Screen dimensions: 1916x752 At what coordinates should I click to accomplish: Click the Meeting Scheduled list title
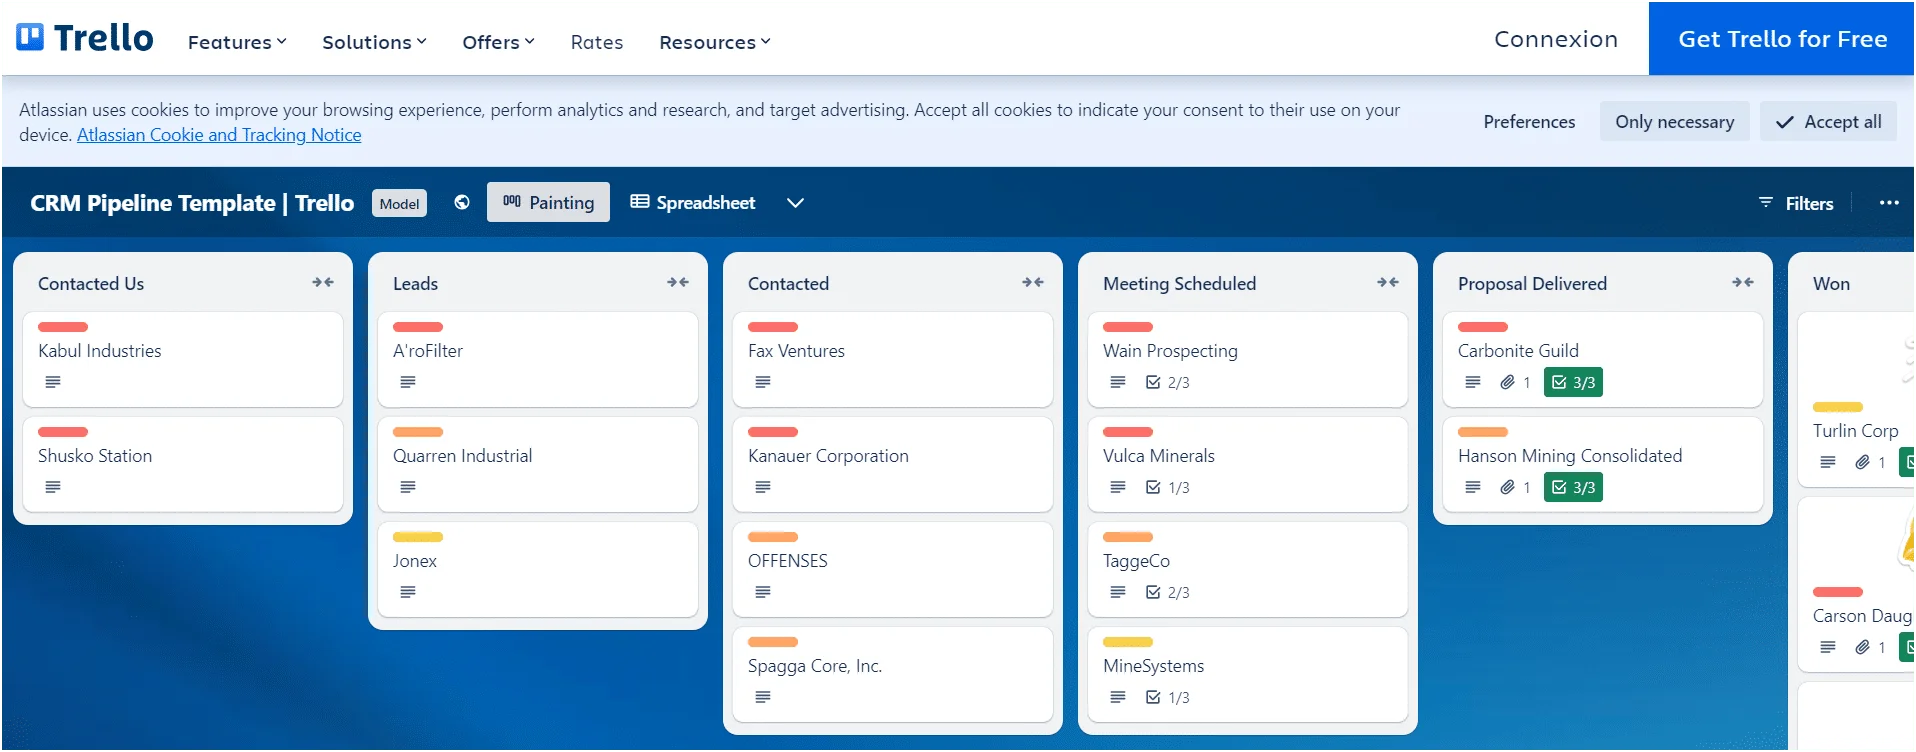point(1179,284)
